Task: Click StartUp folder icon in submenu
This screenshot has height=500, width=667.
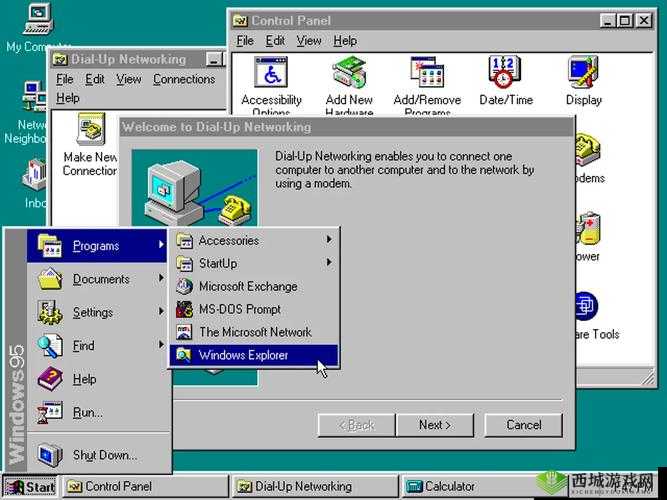Action: click(184, 263)
